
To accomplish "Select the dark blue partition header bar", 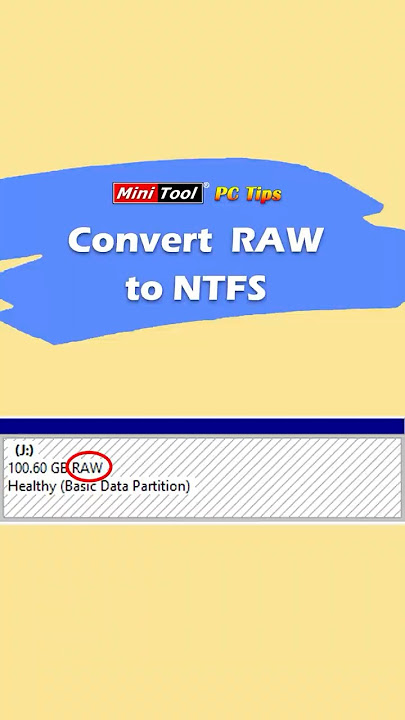I will (202, 426).
